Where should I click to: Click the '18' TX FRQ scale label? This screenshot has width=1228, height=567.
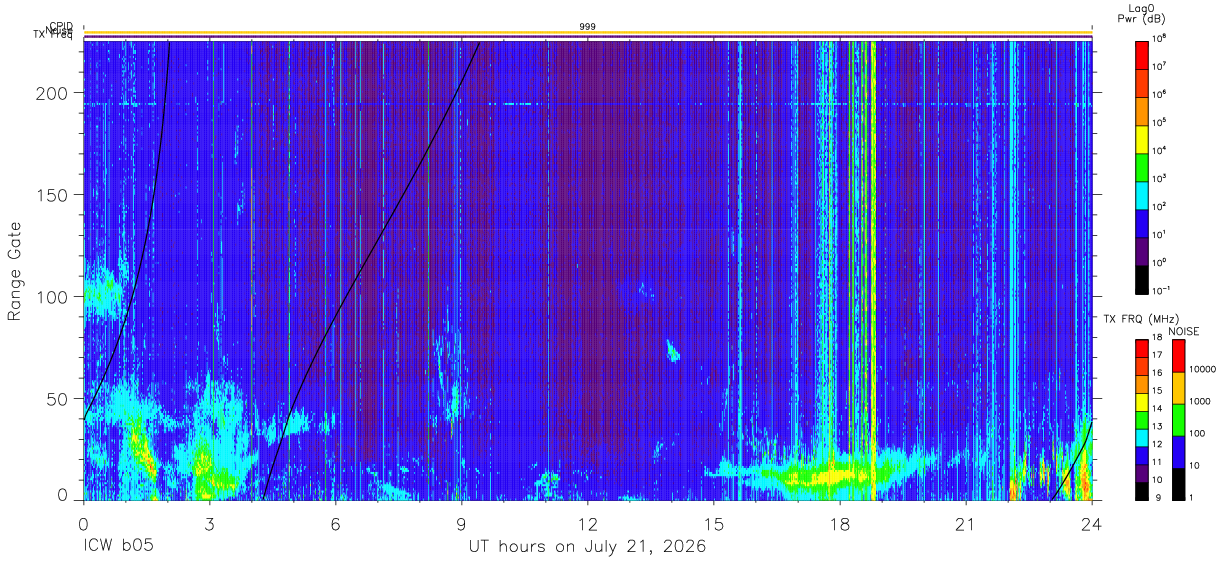pos(1157,338)
